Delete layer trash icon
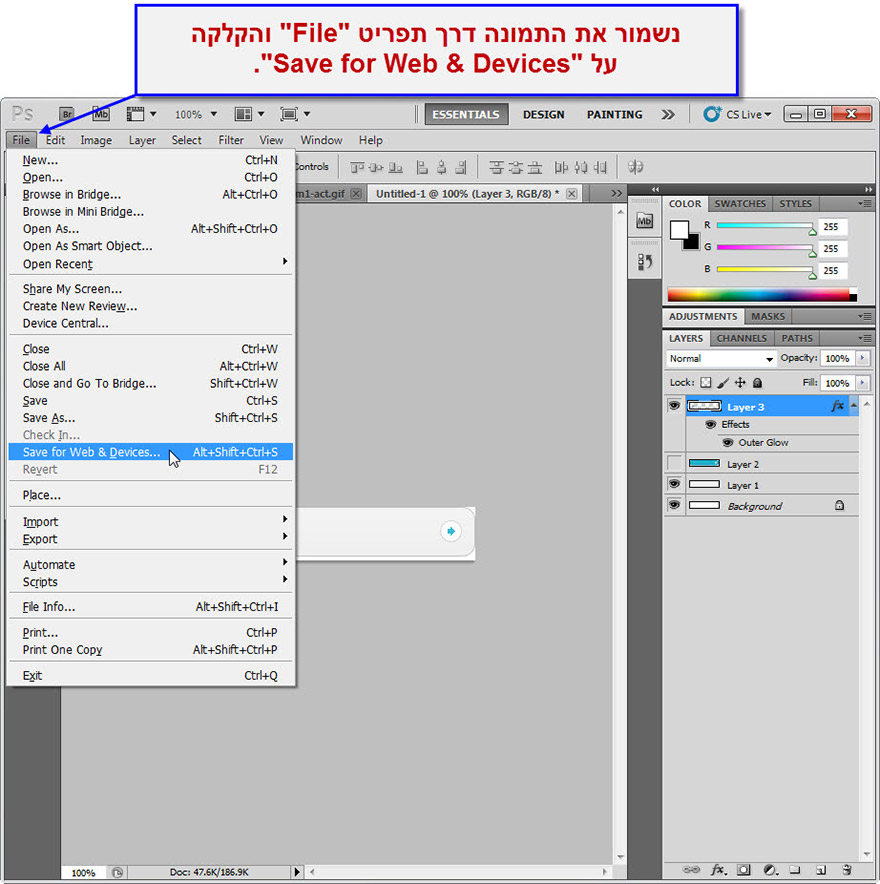 coord(846,869)
